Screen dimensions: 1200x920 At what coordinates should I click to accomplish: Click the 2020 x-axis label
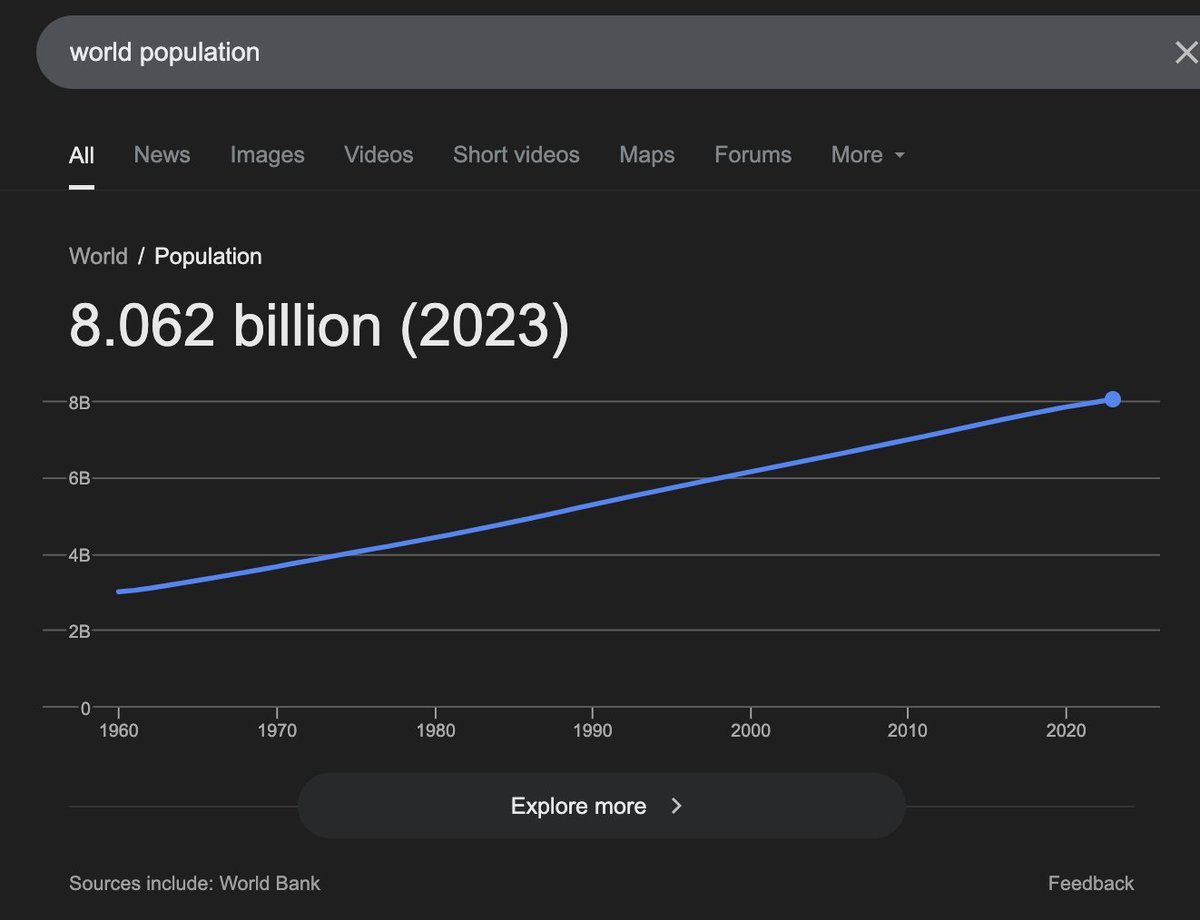click(x=1066, y=731)
